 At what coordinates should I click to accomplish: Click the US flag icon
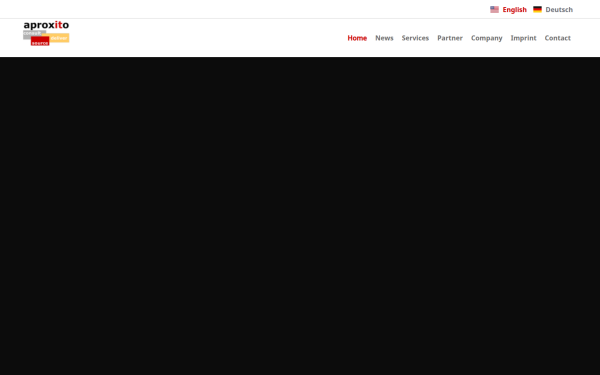tap(494, 10)
